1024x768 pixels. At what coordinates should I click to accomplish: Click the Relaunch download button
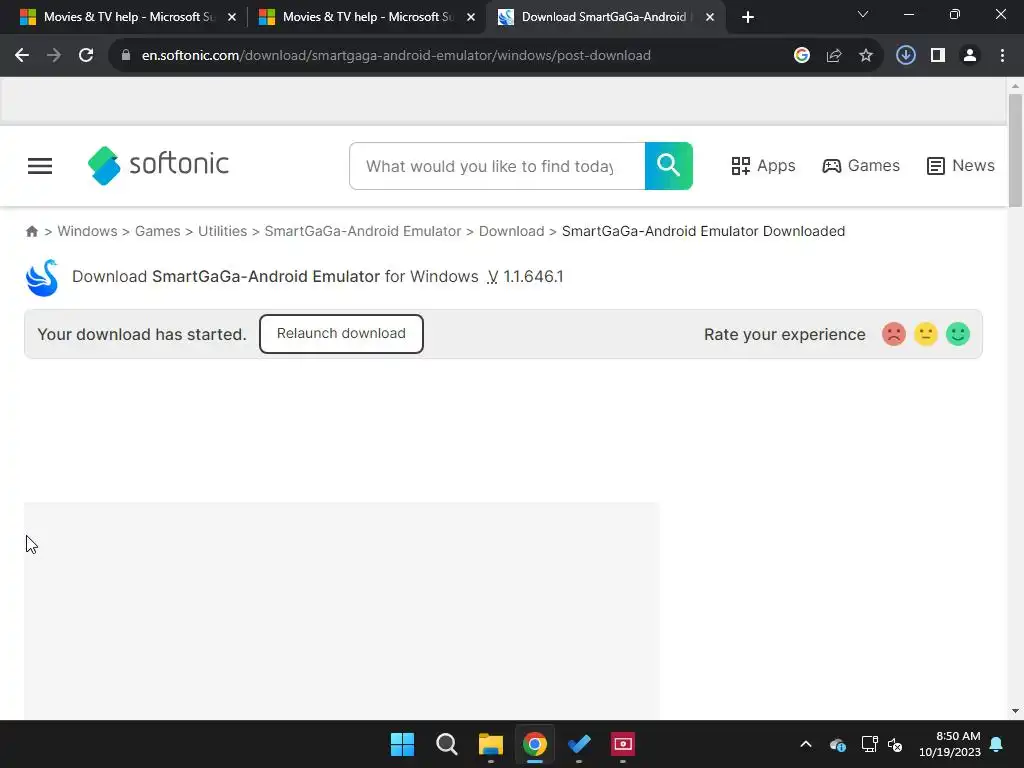pyautogui.click(x=341, y=334)
